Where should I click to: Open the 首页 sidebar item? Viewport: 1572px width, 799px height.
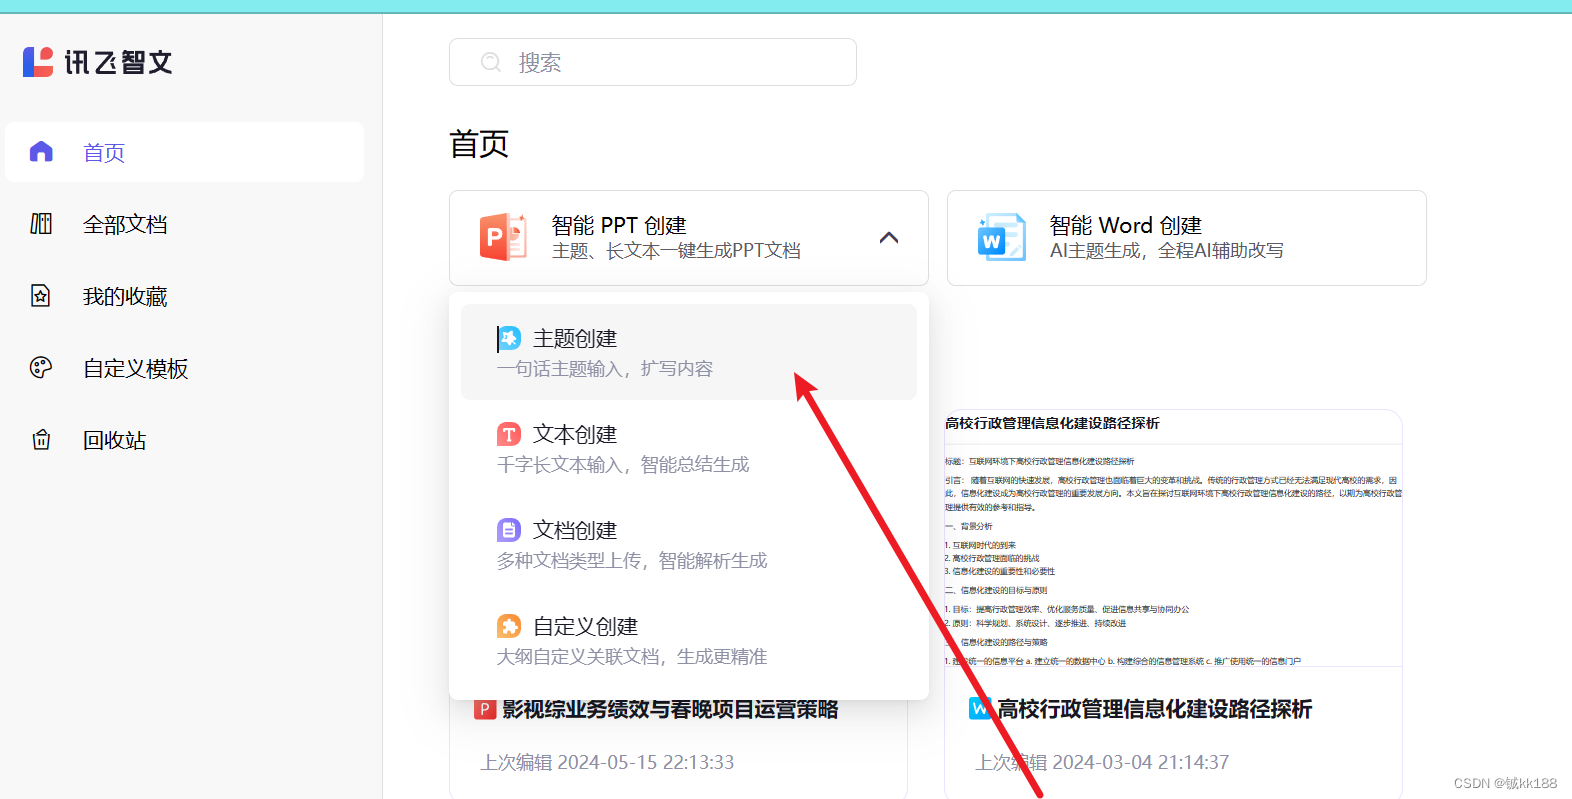[x=185, y=152]
